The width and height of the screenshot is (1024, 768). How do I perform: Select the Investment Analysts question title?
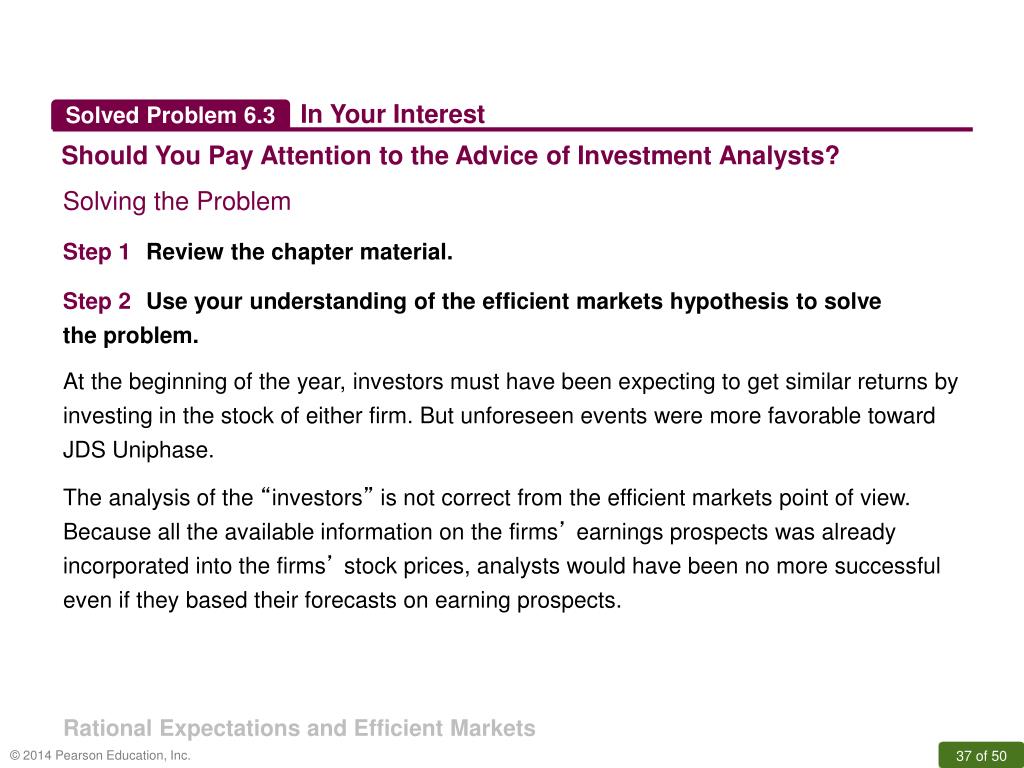coord(450,156)
